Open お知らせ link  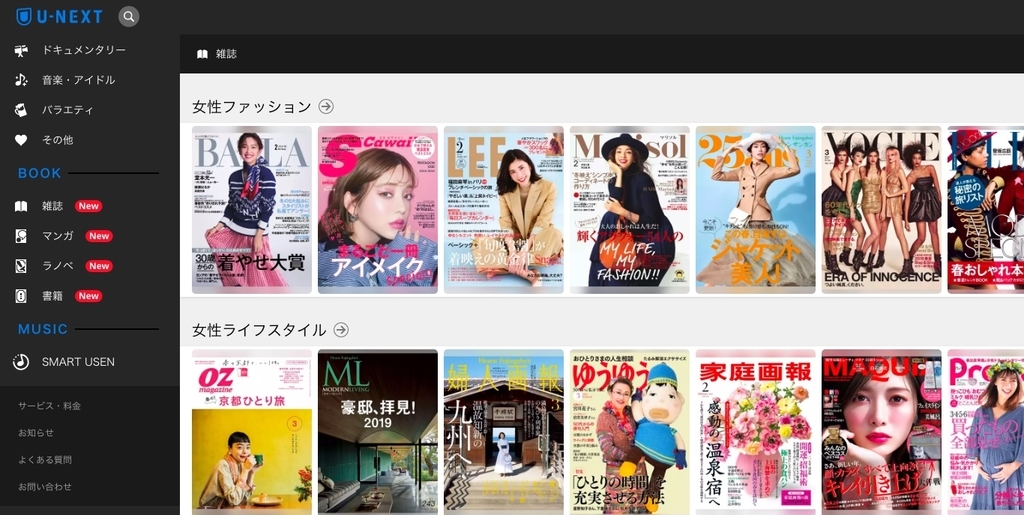[x=36, y=433]
